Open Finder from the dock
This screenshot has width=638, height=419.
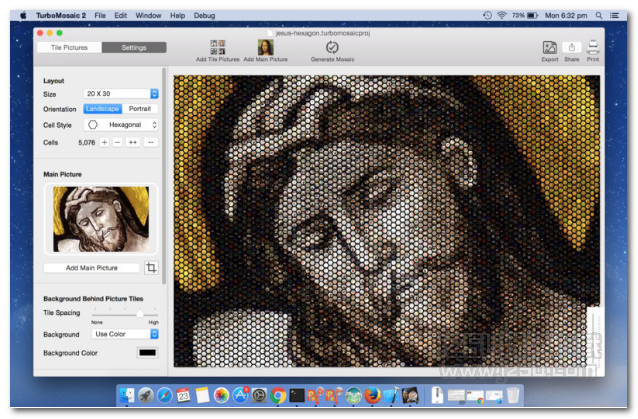click(127, 395)
